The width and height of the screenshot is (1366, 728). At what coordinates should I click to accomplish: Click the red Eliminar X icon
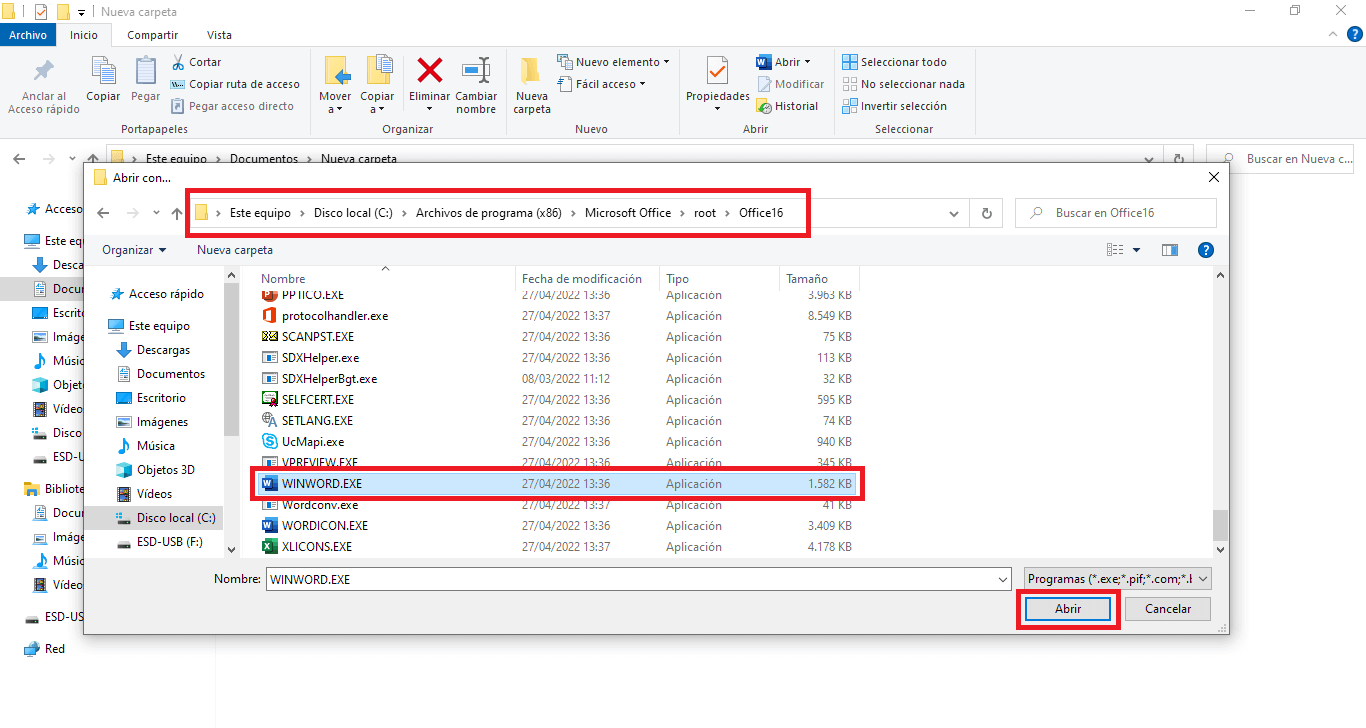click(430, 70)
